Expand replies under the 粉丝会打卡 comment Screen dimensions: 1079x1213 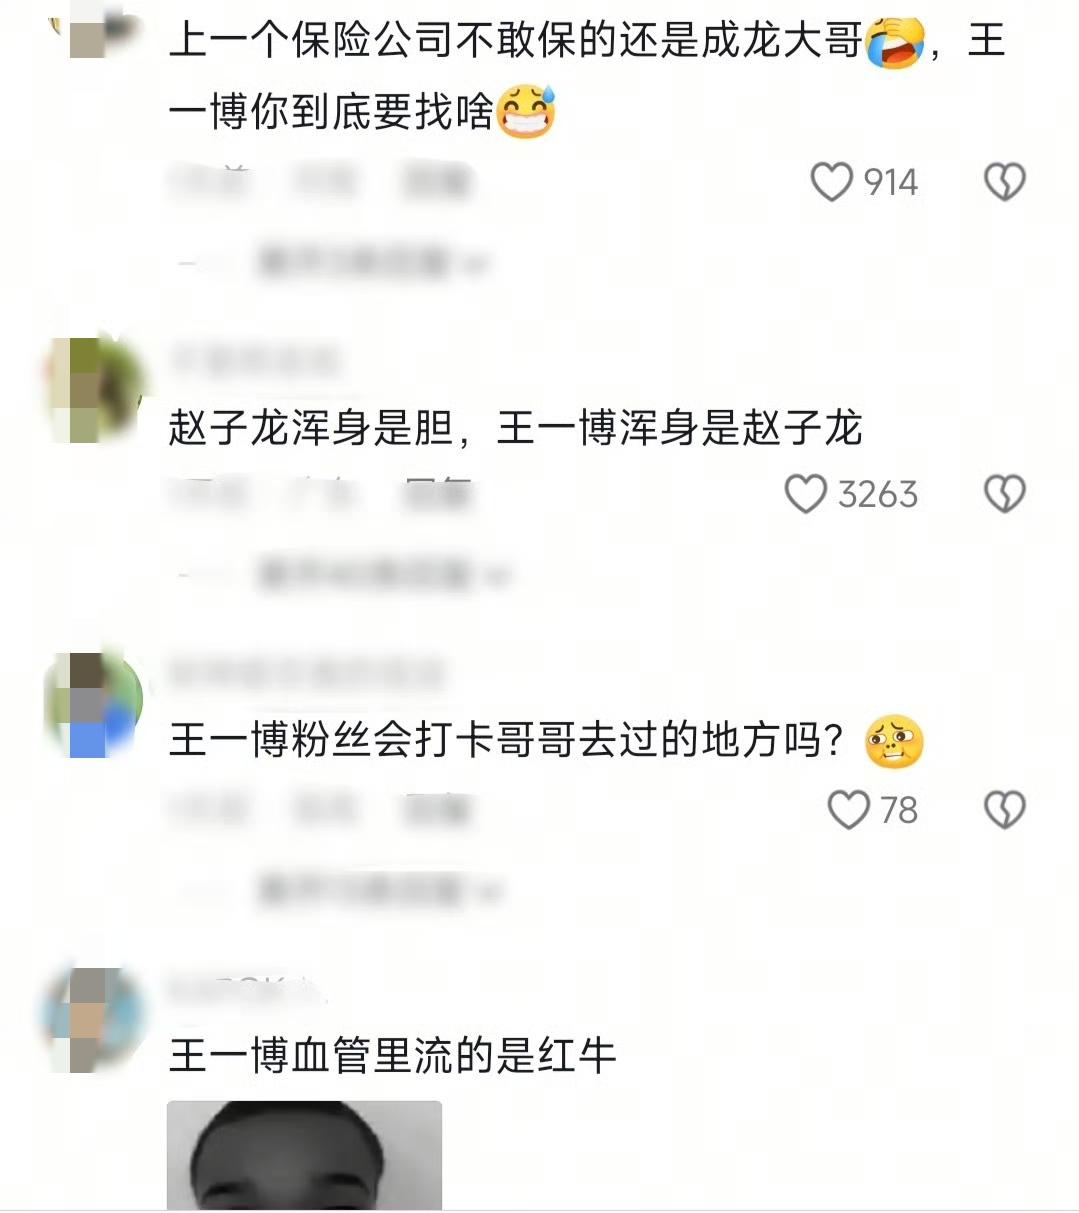click(x=380, y=889)
